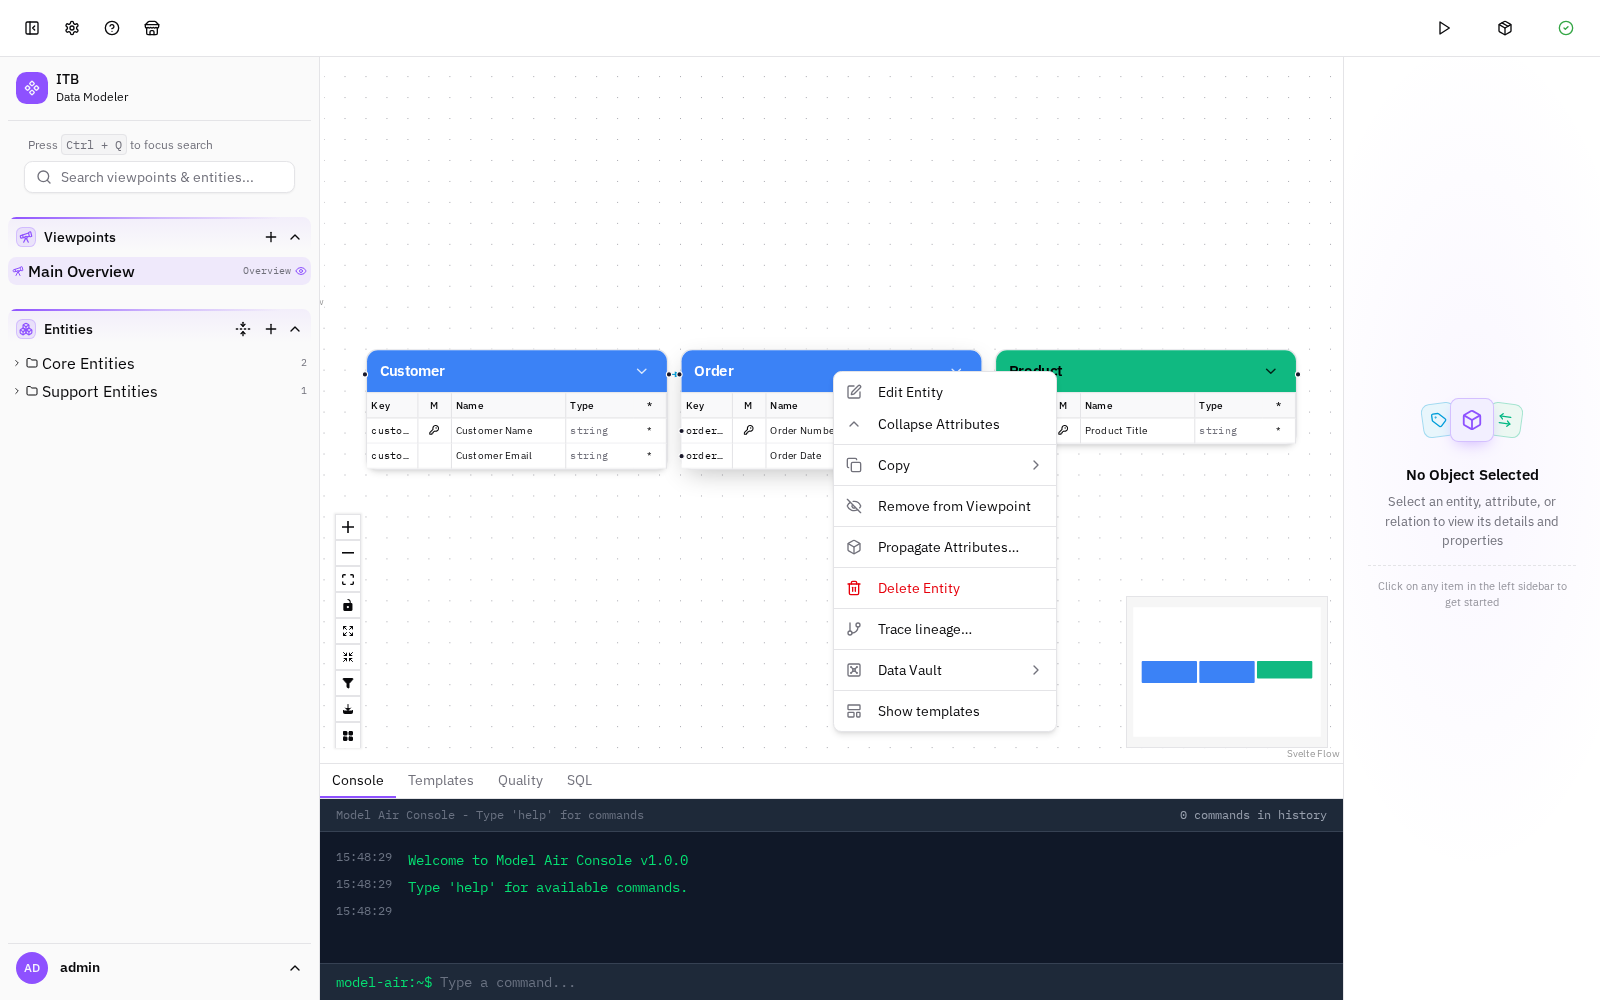Collapse the Product entity chevron
The width and height of the screenshot is (1600, 1000).
[1271, 371]
